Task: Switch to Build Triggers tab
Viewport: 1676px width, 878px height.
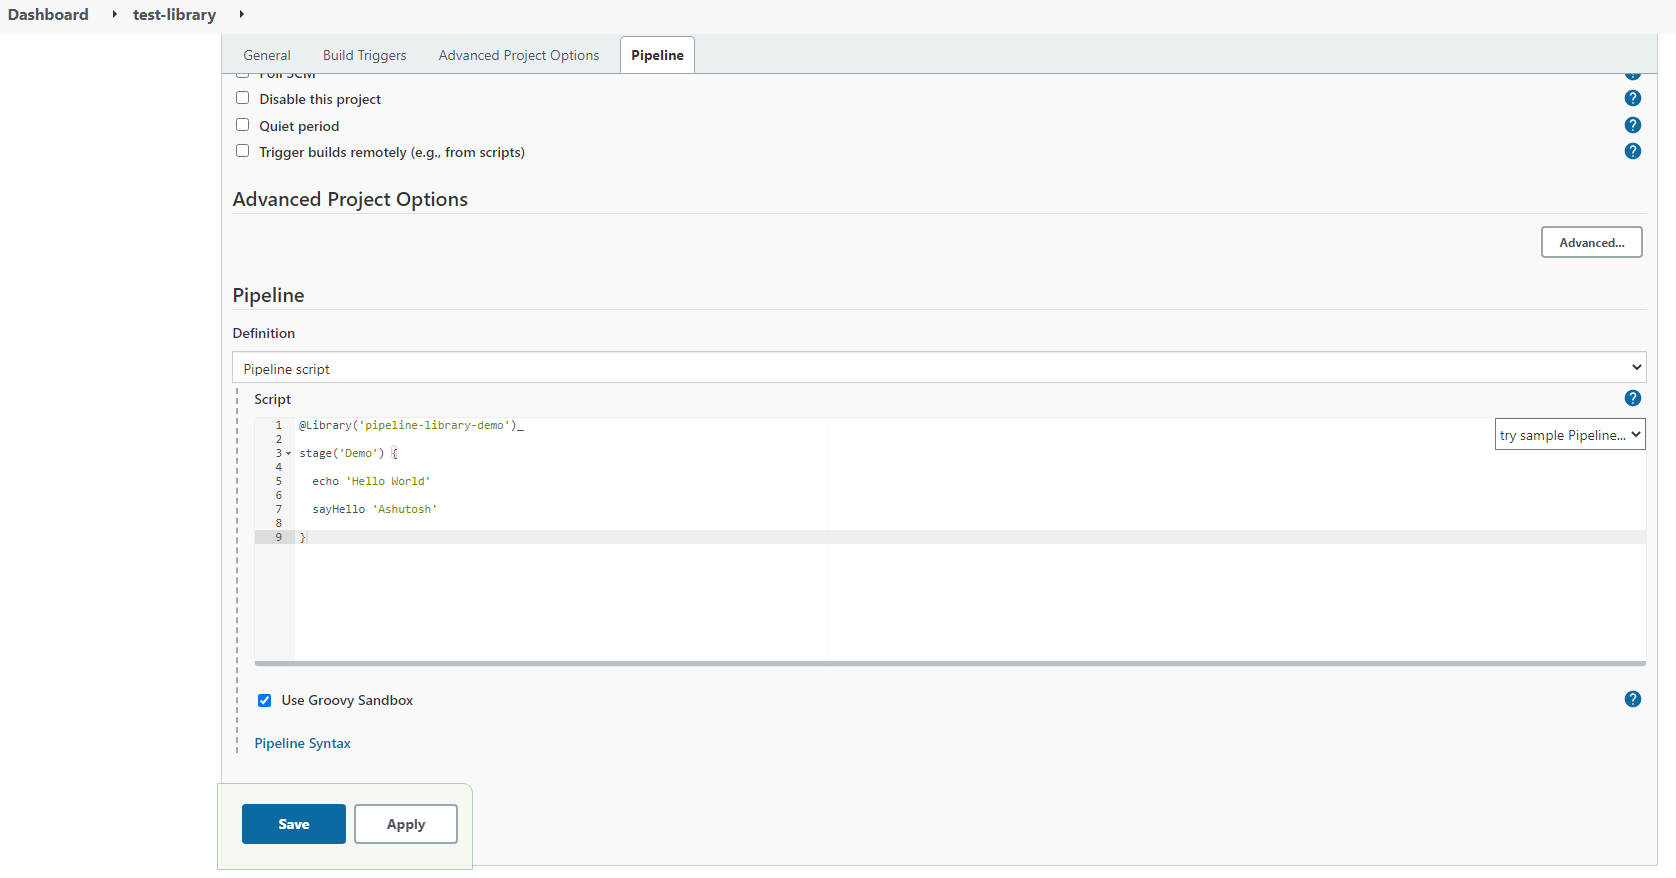Action: (364, 55)
